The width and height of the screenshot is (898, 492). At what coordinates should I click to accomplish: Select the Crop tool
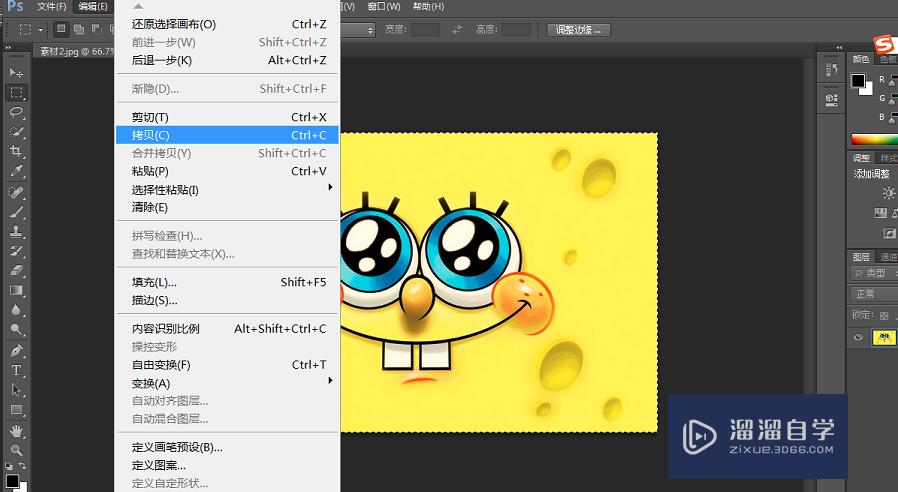[17, 151]
